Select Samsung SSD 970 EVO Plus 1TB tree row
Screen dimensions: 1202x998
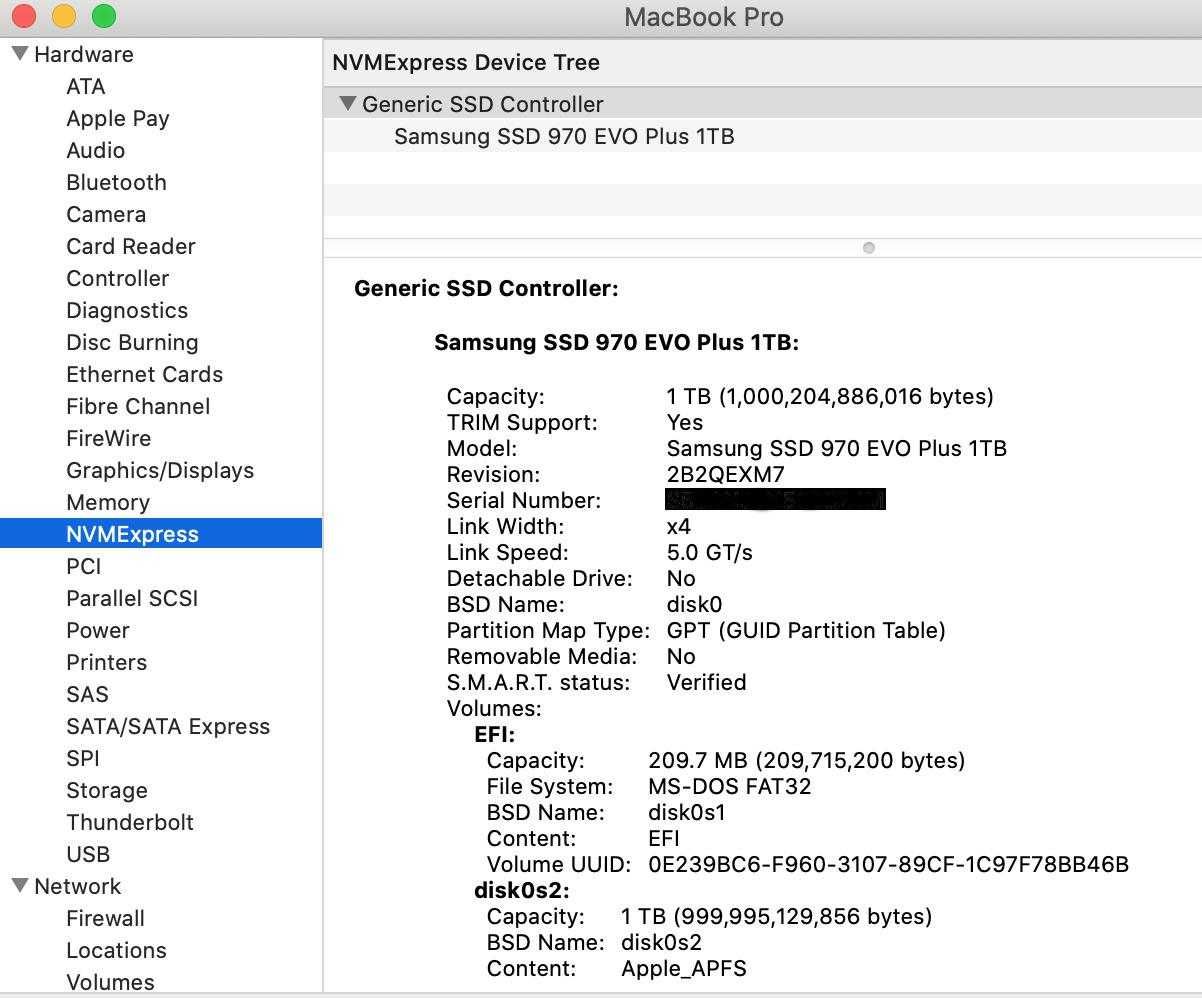762,136
